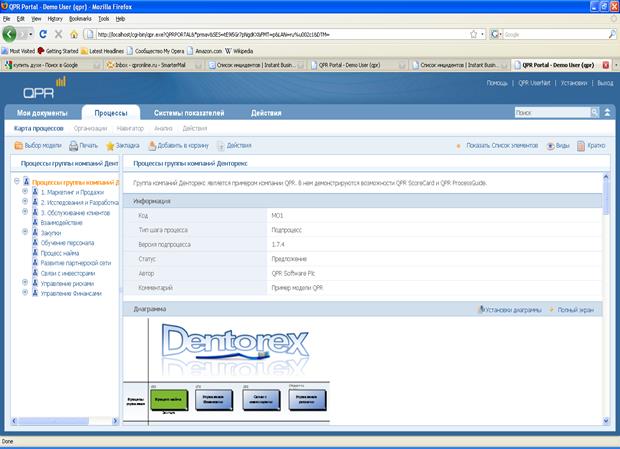The image size is (620, 449).
Task: Open the Навигатор sub-tab
Action: coord(130,128)
